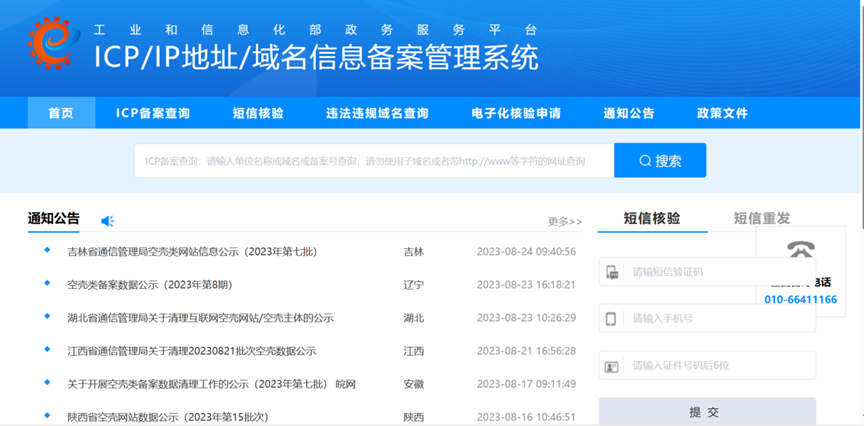The height and width of the screenshot is (426, 864).
Task: Click the SMS verification code field icon
Action: click(611, 271)
